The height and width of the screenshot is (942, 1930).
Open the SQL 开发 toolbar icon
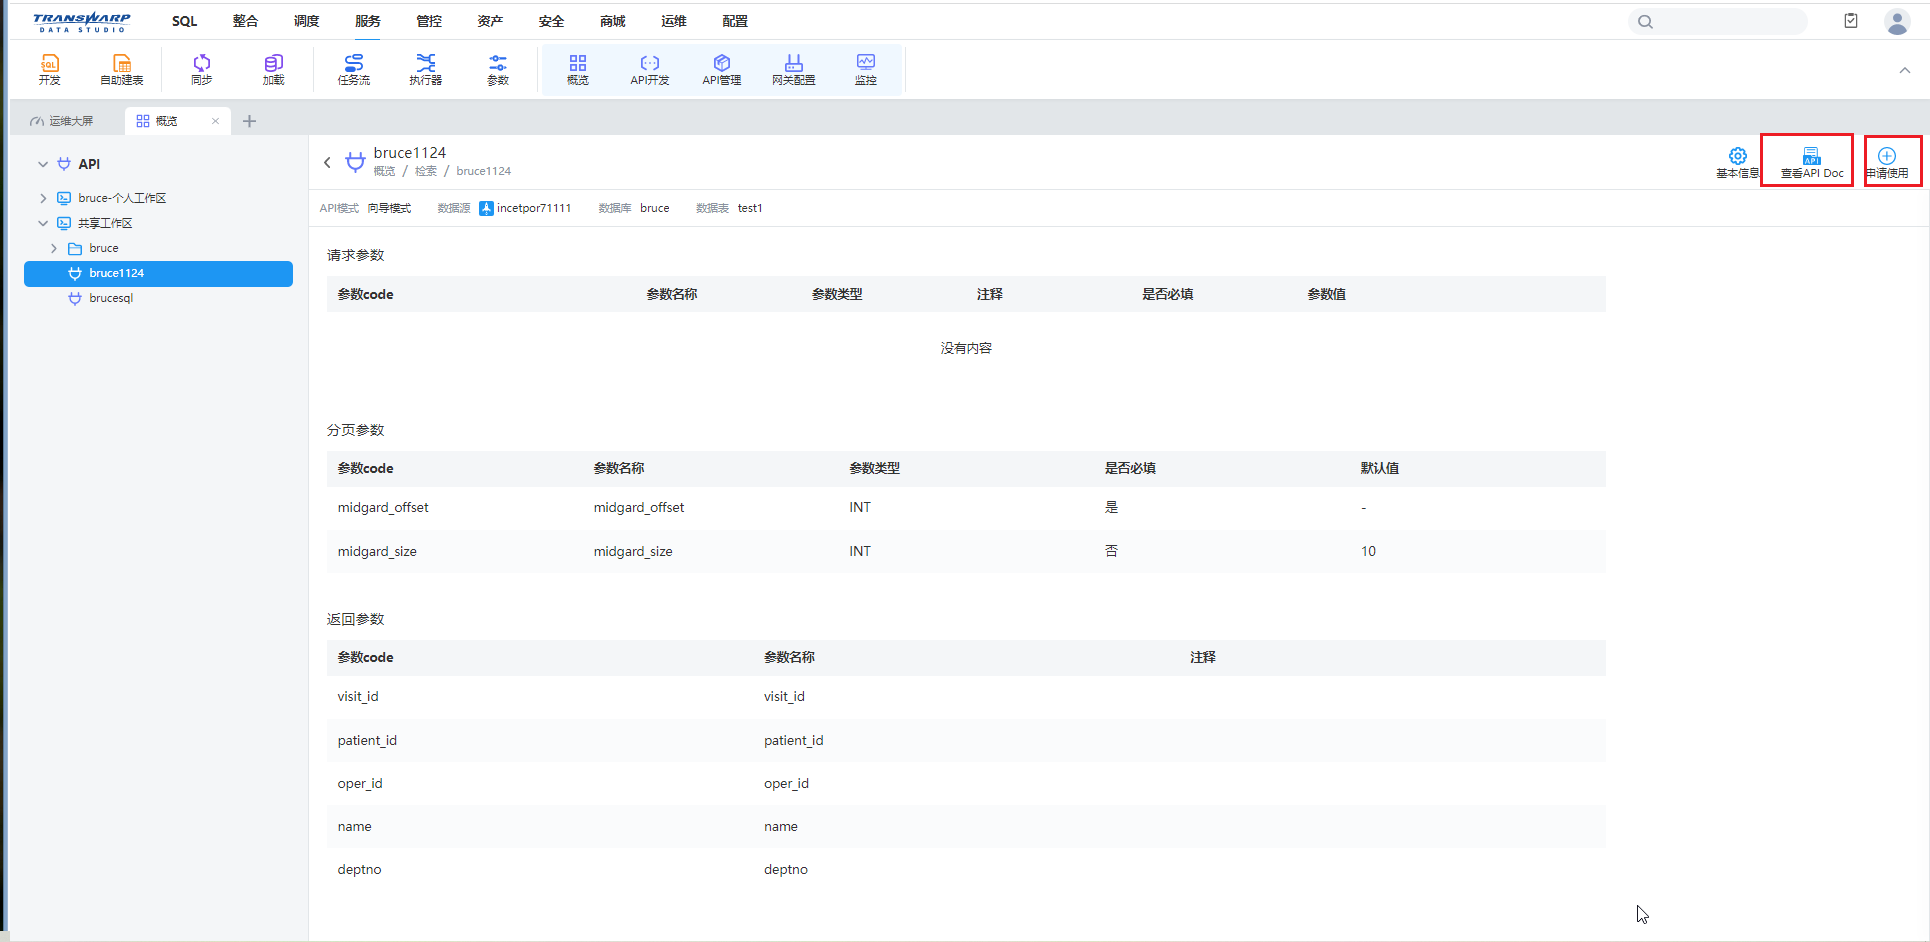pos(49,69)
